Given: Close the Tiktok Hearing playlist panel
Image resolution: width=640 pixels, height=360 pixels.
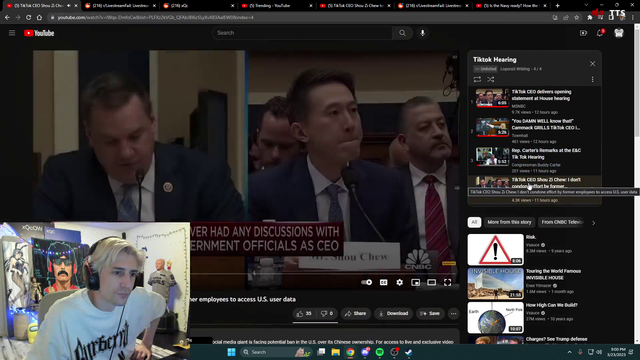Looking at the screenshot, I should coord(592,64).
